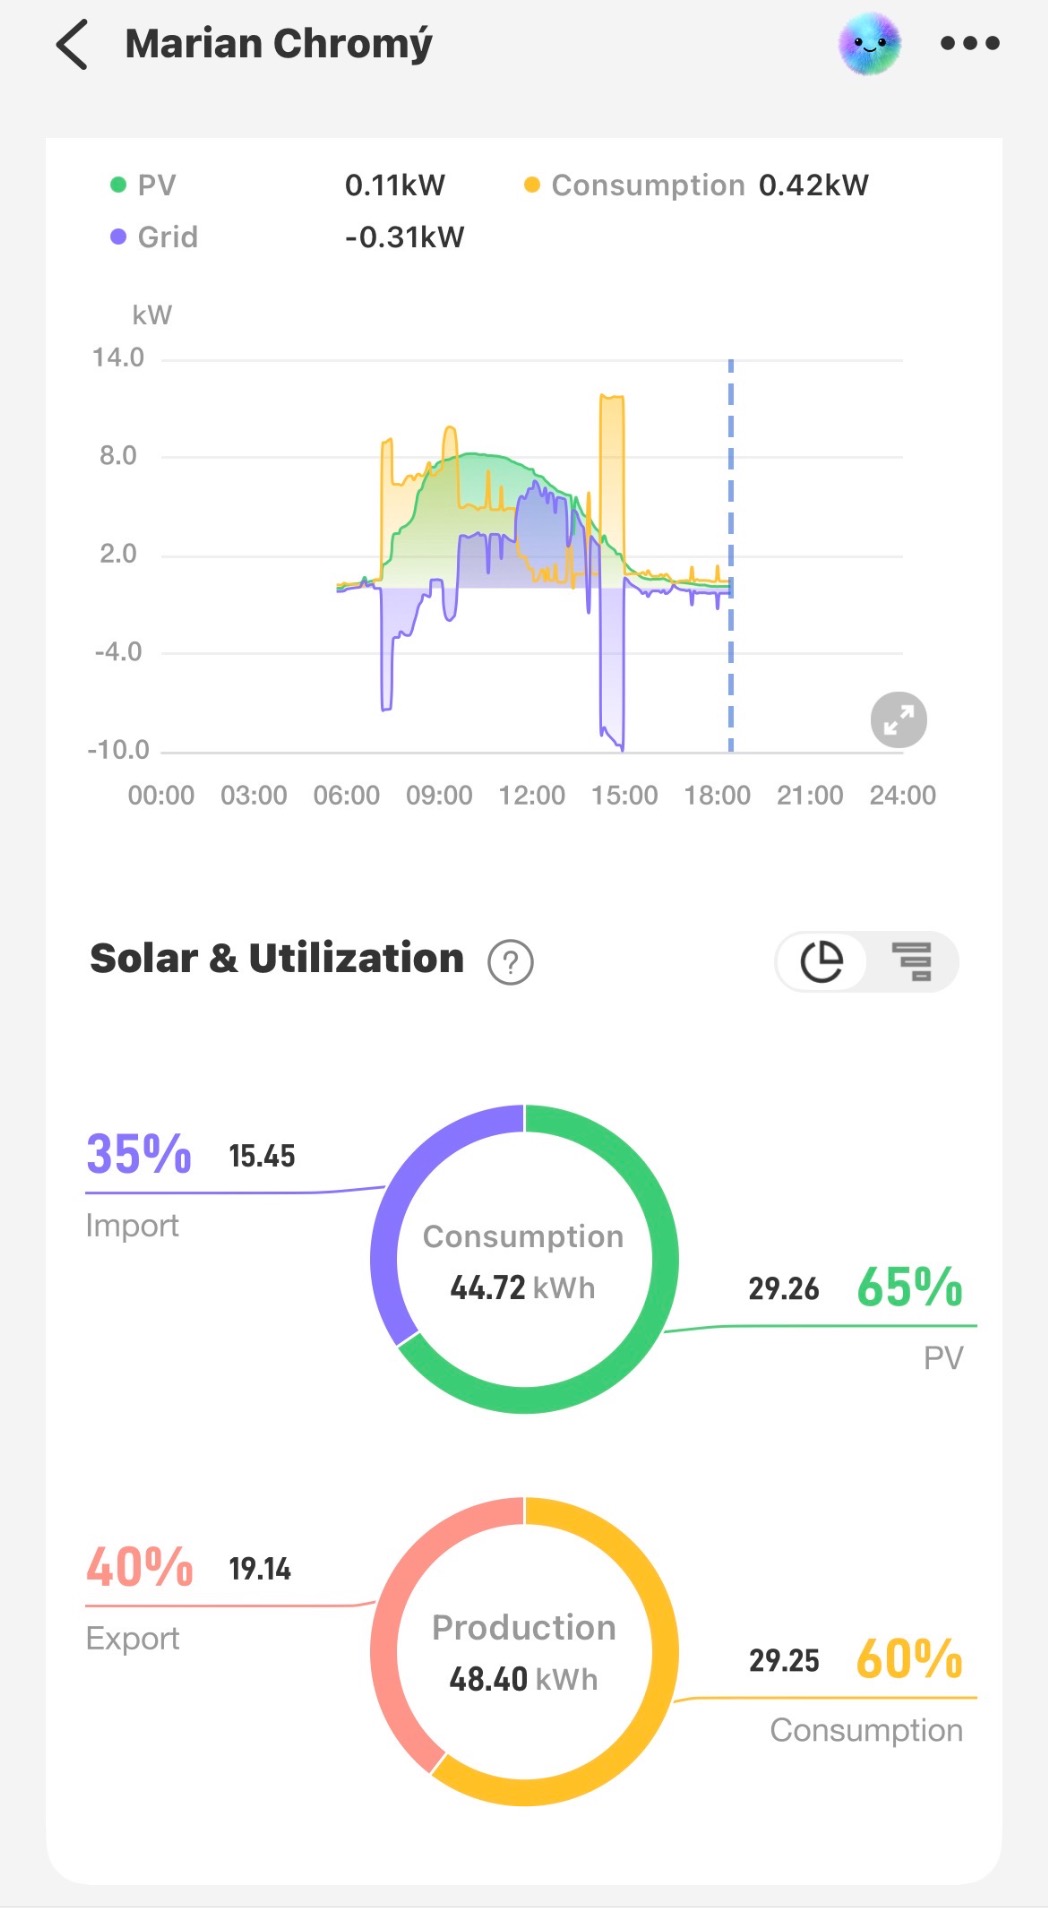Image resolution: width=1048 pixels, height=1920 pixels.
Task: Open Solar & Utilization help question mark
Action: [510, 962]
